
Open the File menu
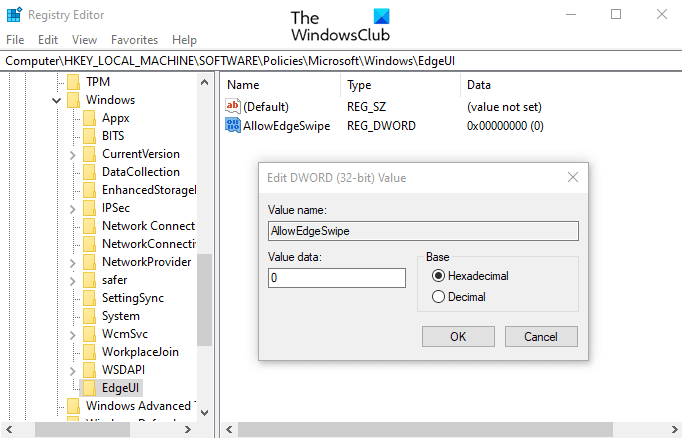pyautogui.click(x=15, y=40)
